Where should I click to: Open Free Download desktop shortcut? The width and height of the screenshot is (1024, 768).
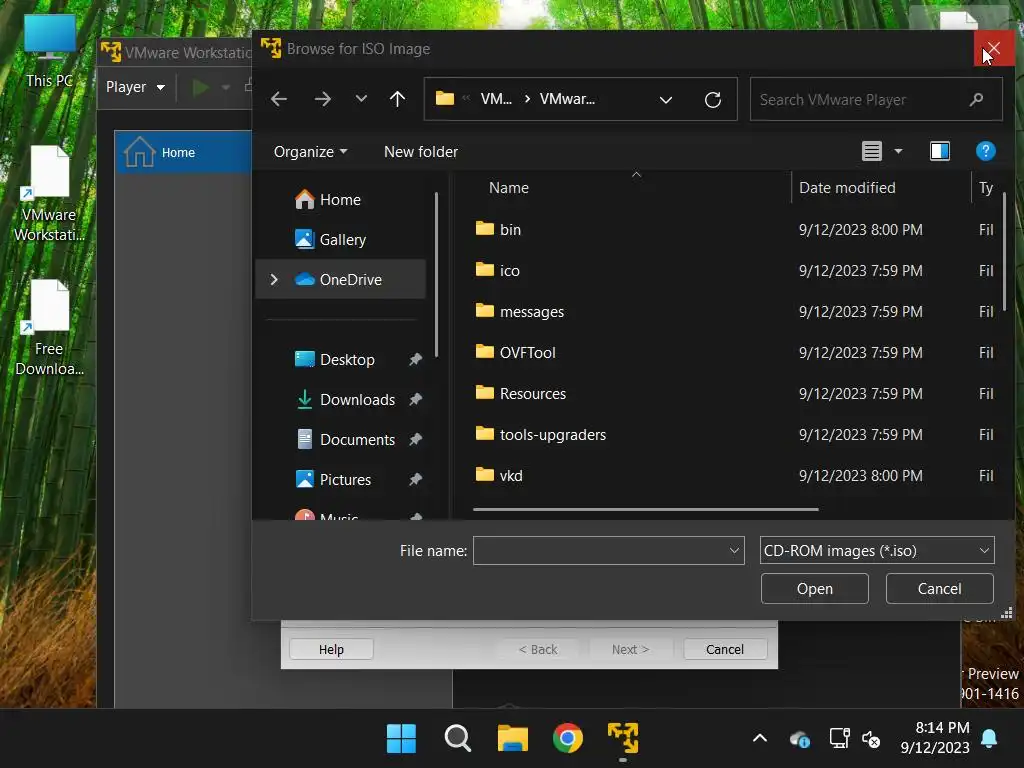49,328
